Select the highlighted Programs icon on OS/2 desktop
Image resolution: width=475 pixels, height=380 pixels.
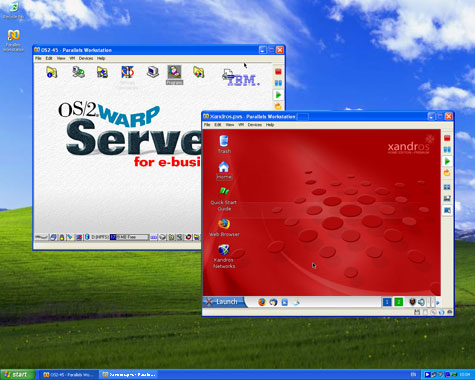174,75
